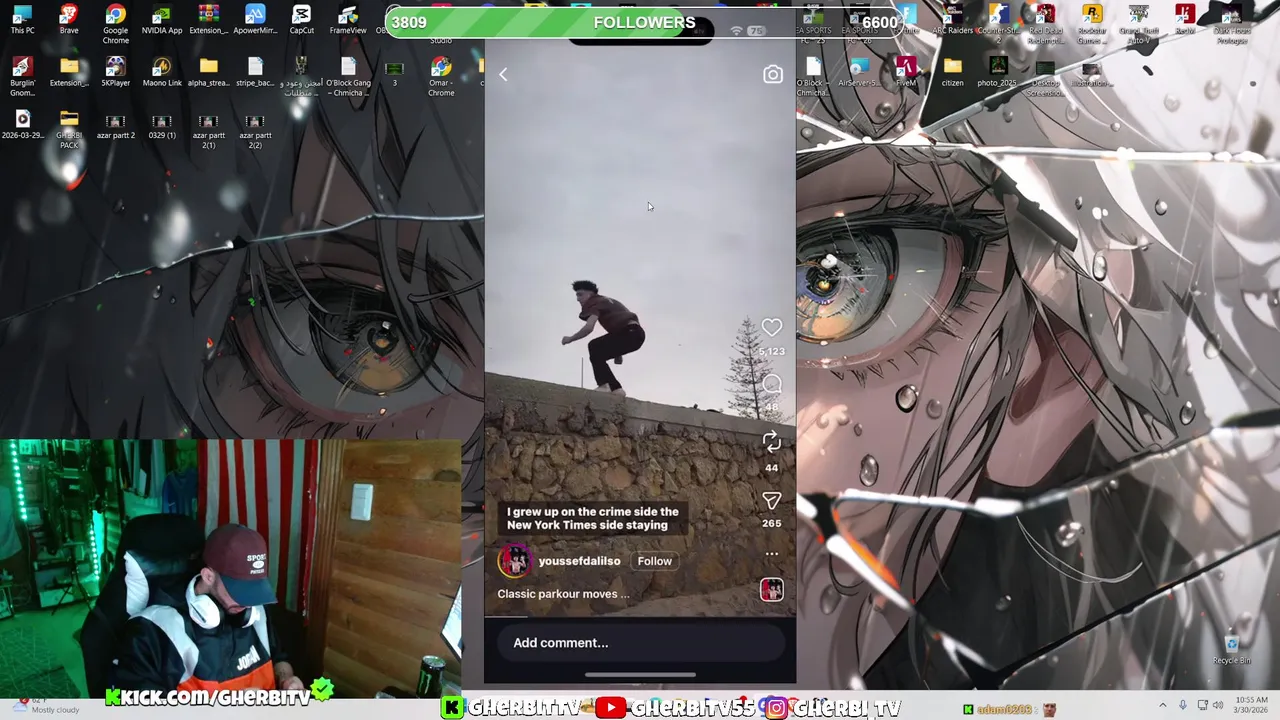Open stripe_bac... file icon
This screenshot has width=1280, height=720.
point(255,72)
